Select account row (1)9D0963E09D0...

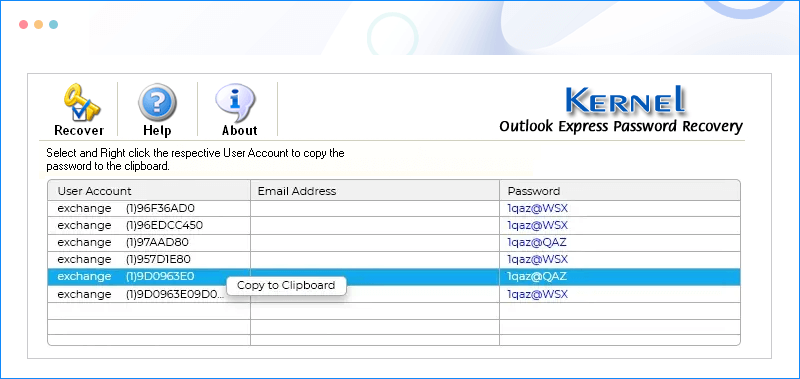click(x=394, y=294)
